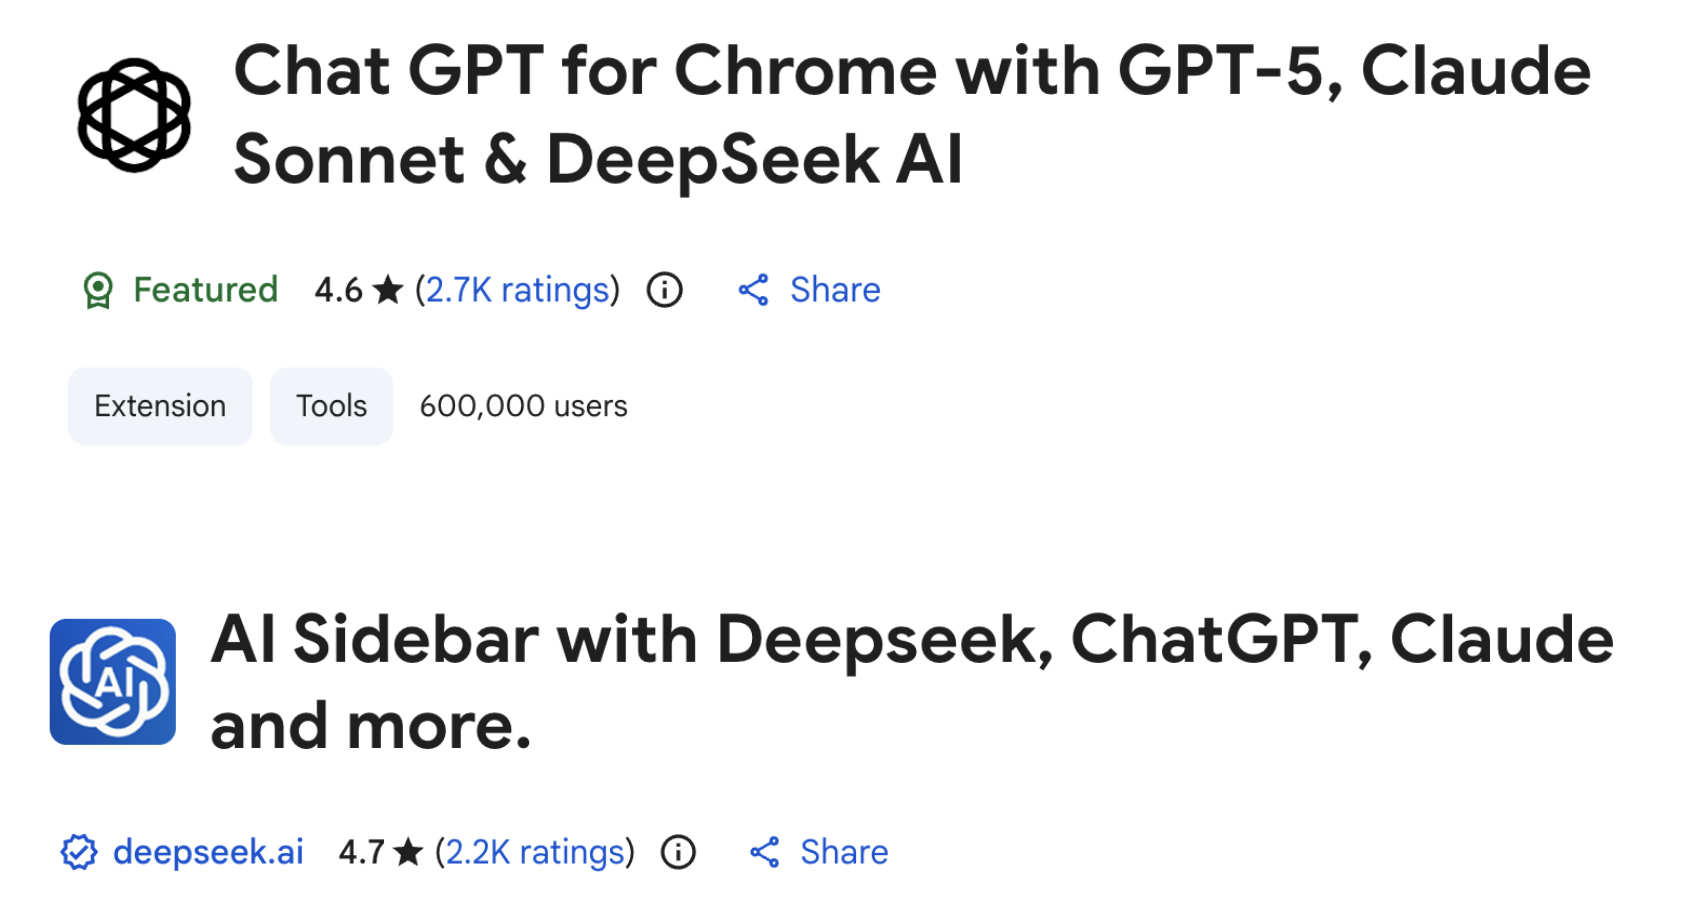Click the verified badge icon before deepseek.ai
Image resolution: width=1686 pixels, height=905 pixels.
coord(79,853)
